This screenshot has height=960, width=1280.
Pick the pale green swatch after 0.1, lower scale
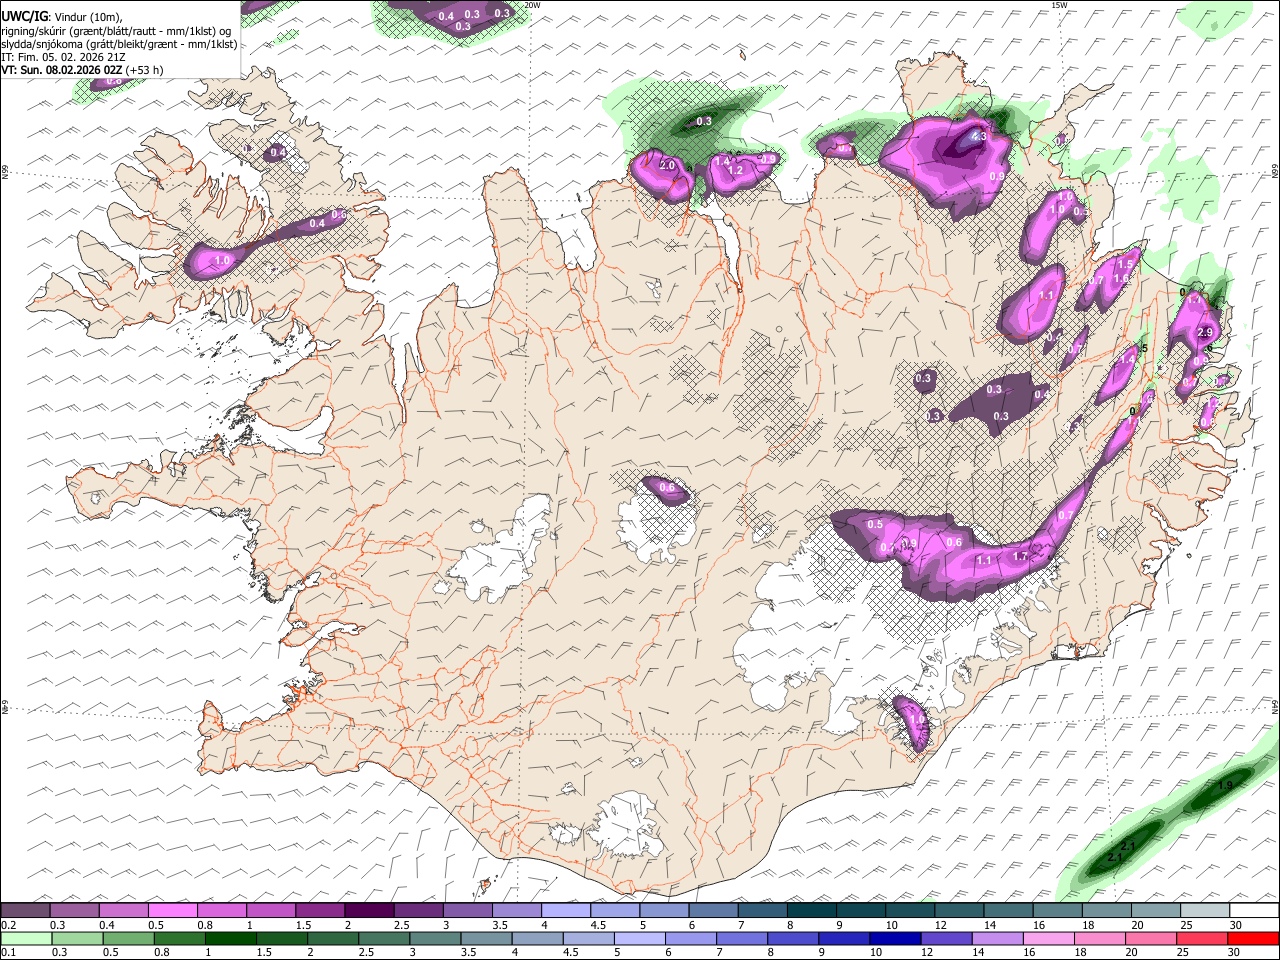26,938
